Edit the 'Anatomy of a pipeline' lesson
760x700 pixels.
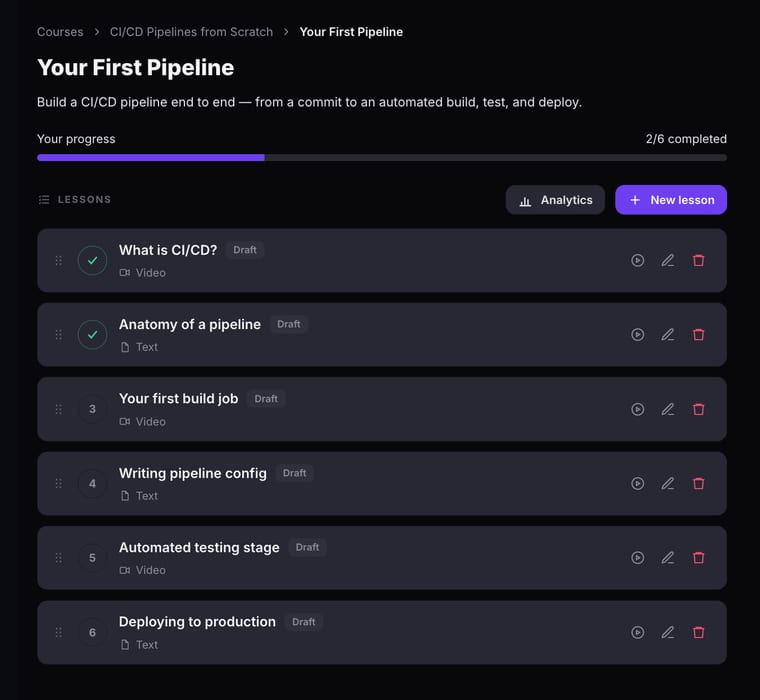pos(668,334)
